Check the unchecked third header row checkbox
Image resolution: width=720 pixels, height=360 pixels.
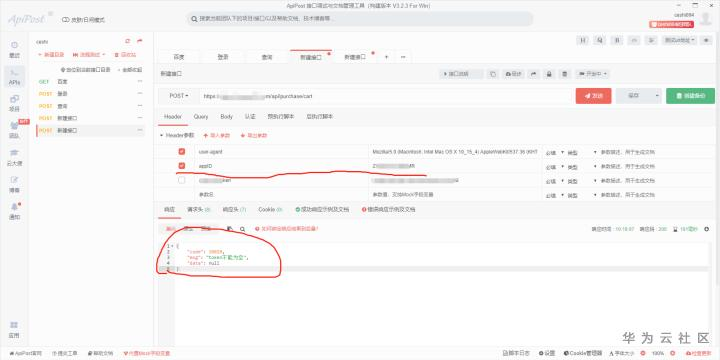[x=182, y=180]
